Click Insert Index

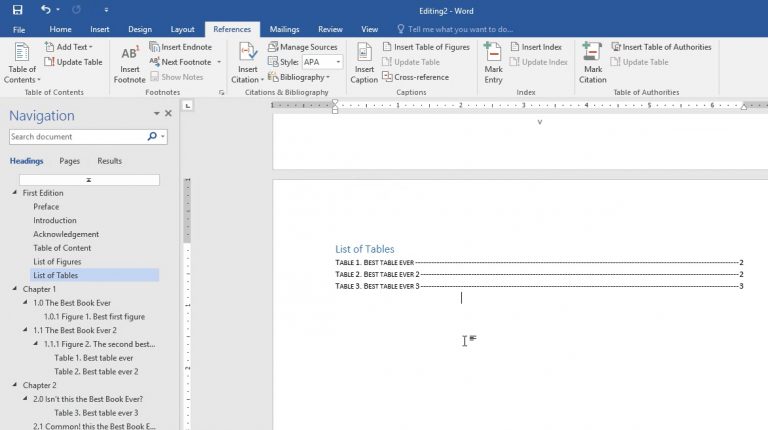[536, 47]
